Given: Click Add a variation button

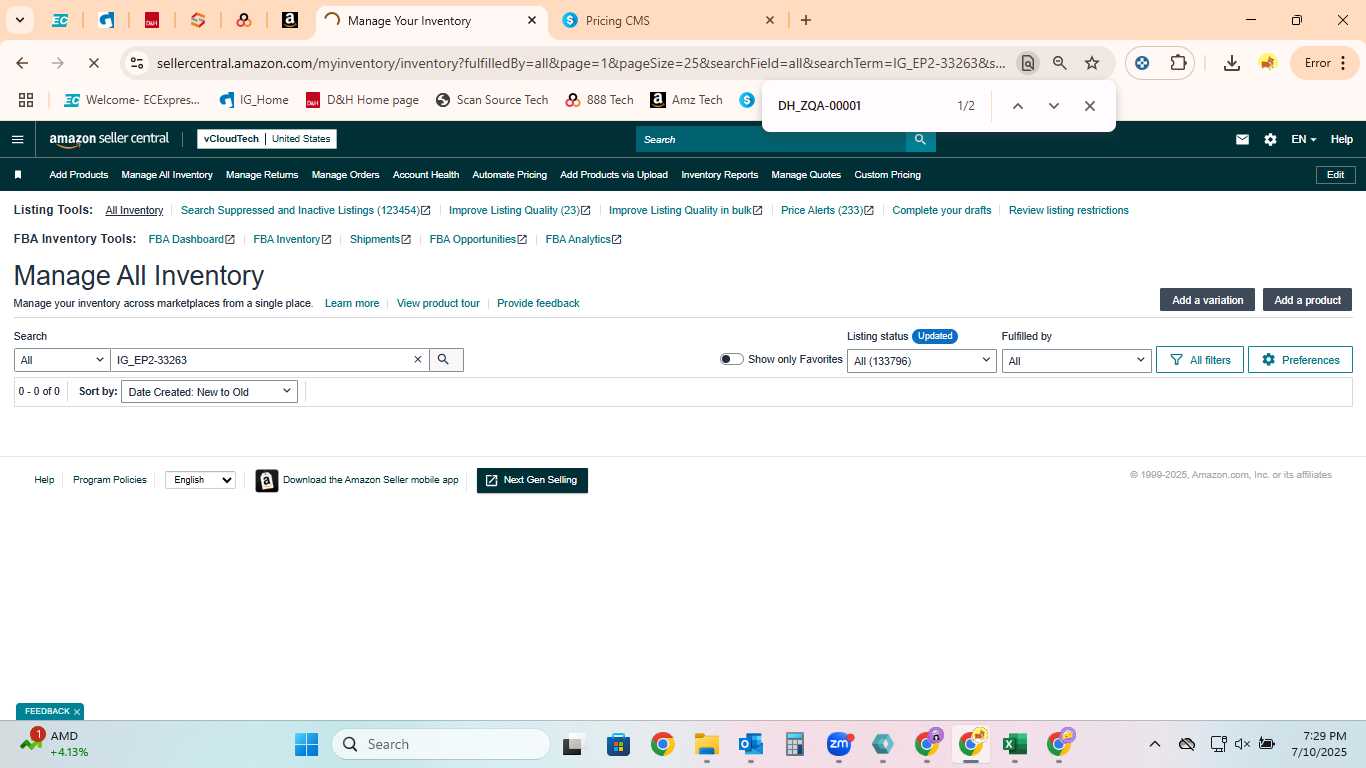Looking at the screenshot, I should pos(1207,300).
